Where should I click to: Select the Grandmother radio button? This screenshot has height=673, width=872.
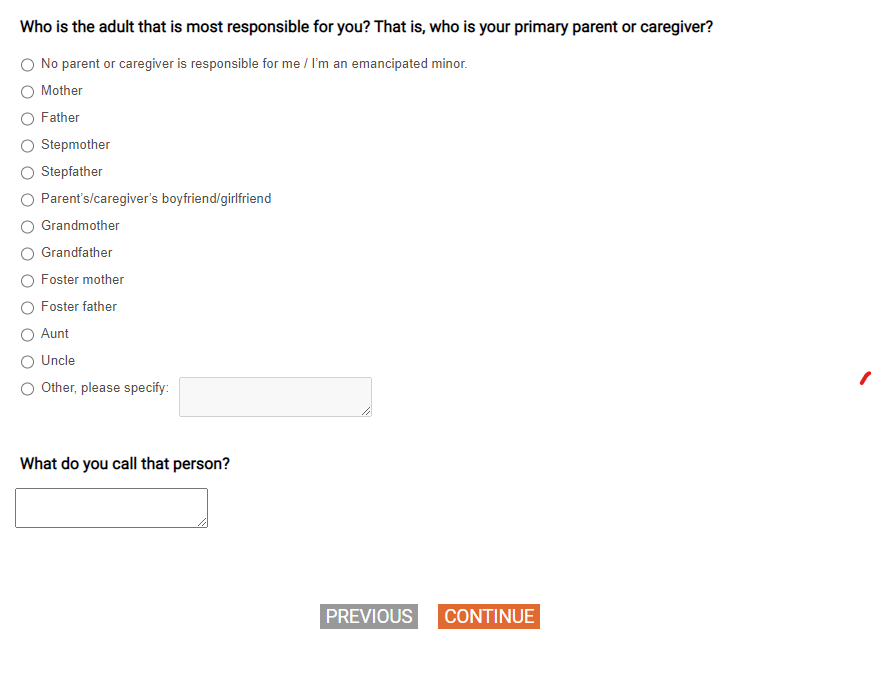[27, 226]
